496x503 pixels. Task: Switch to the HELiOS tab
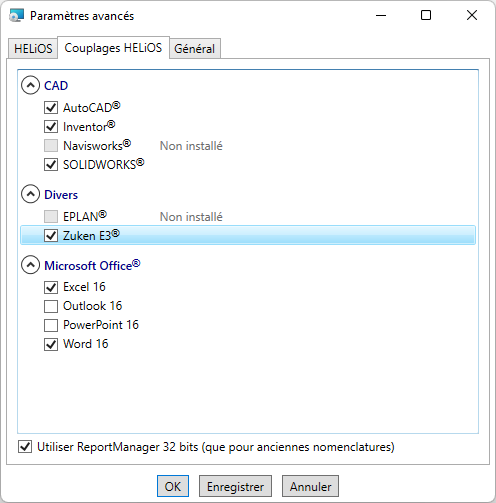pyautogui.click(x=33, y=49)
